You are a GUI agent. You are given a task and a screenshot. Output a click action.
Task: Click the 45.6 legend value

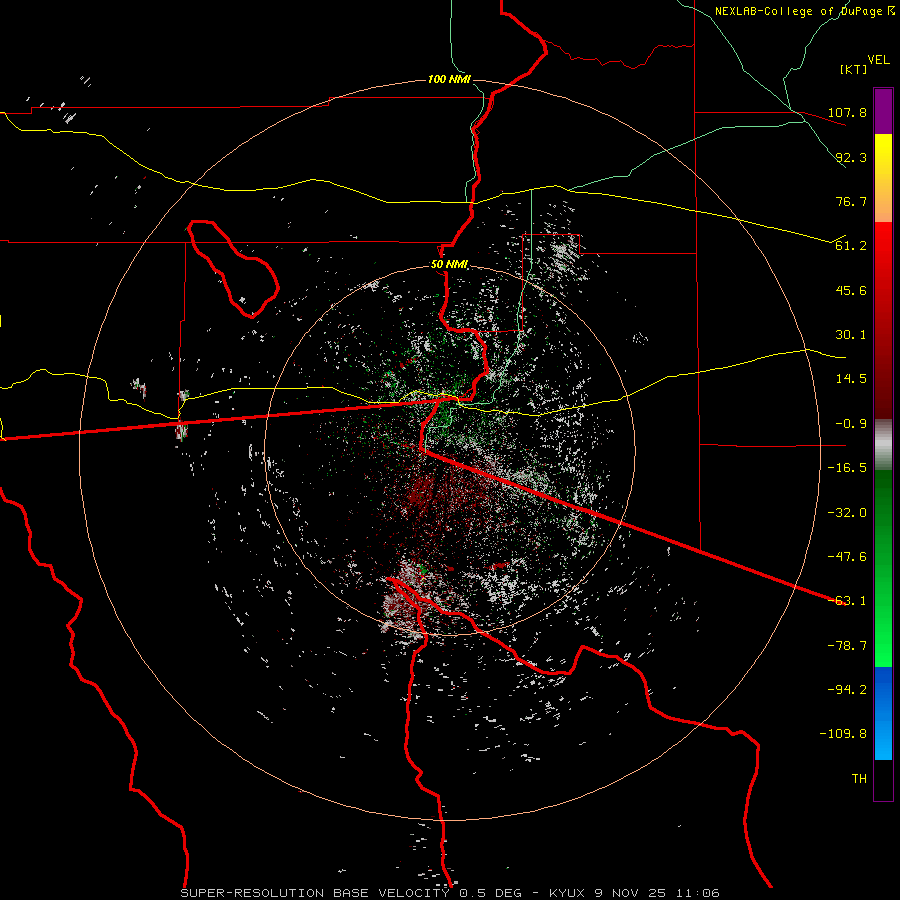point(851,290)
